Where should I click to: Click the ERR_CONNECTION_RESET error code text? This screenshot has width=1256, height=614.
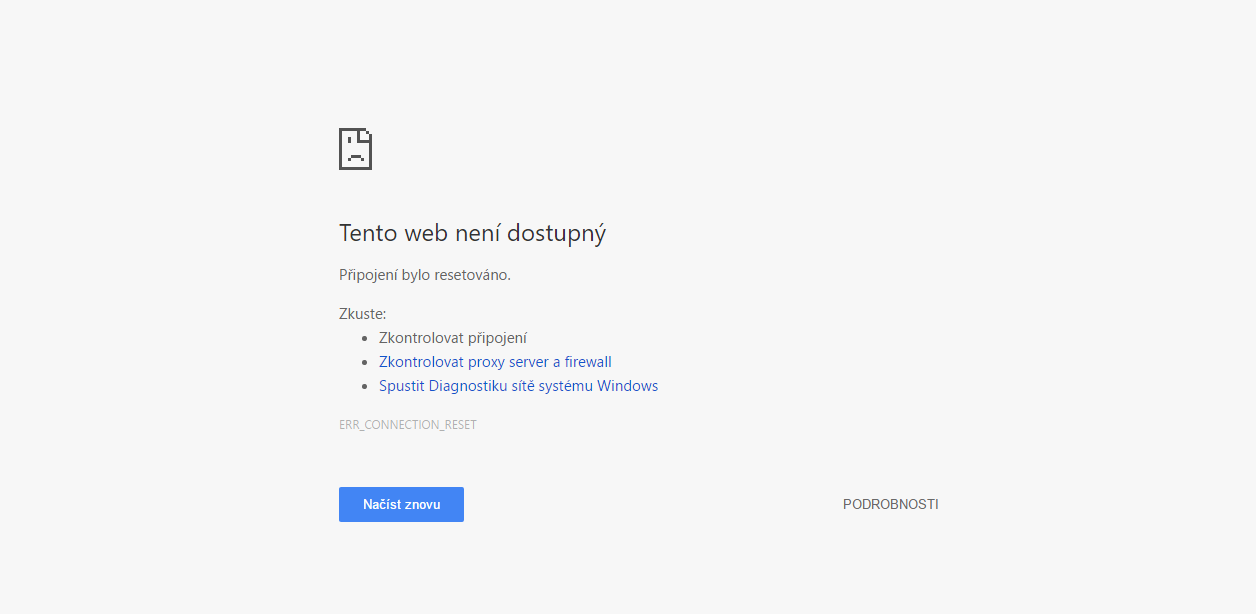tap(408, 425)
